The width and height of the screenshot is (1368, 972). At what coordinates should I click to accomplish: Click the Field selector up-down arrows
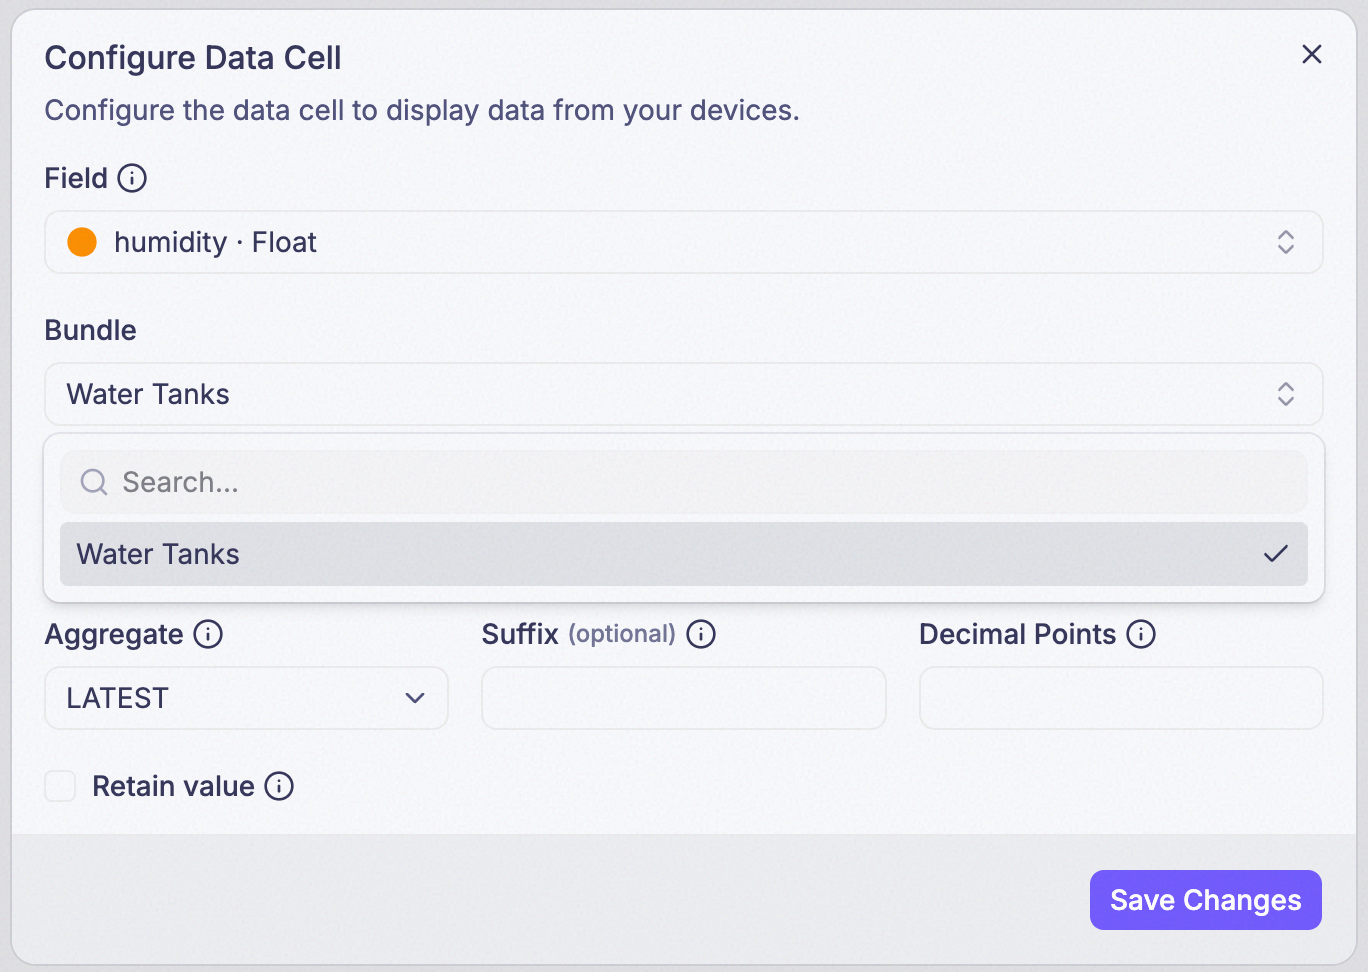pyautogui.click(x=1286, y=242)
